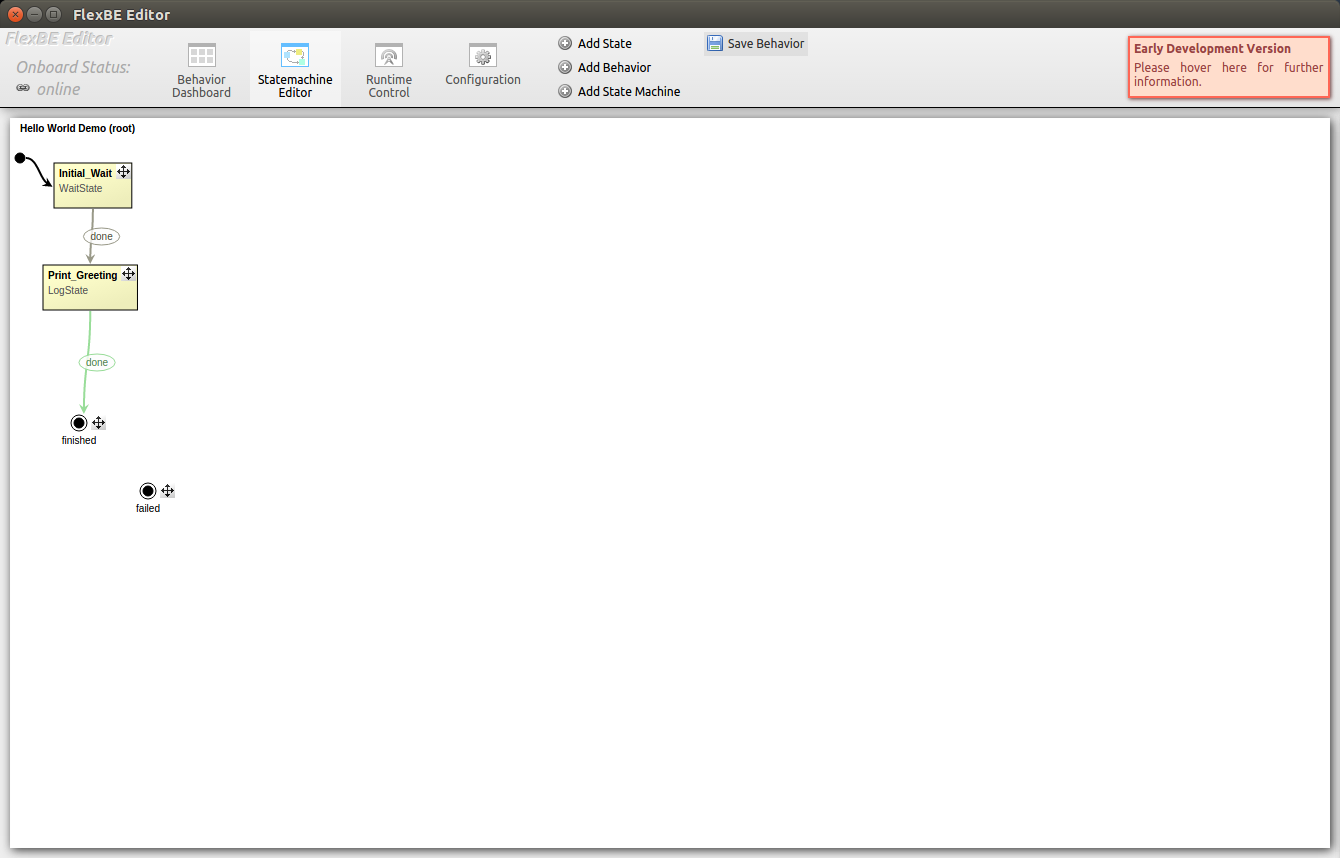Click Add Behavior button
The height and width of the screenshot is (858, 1340).
coord(605,67)
